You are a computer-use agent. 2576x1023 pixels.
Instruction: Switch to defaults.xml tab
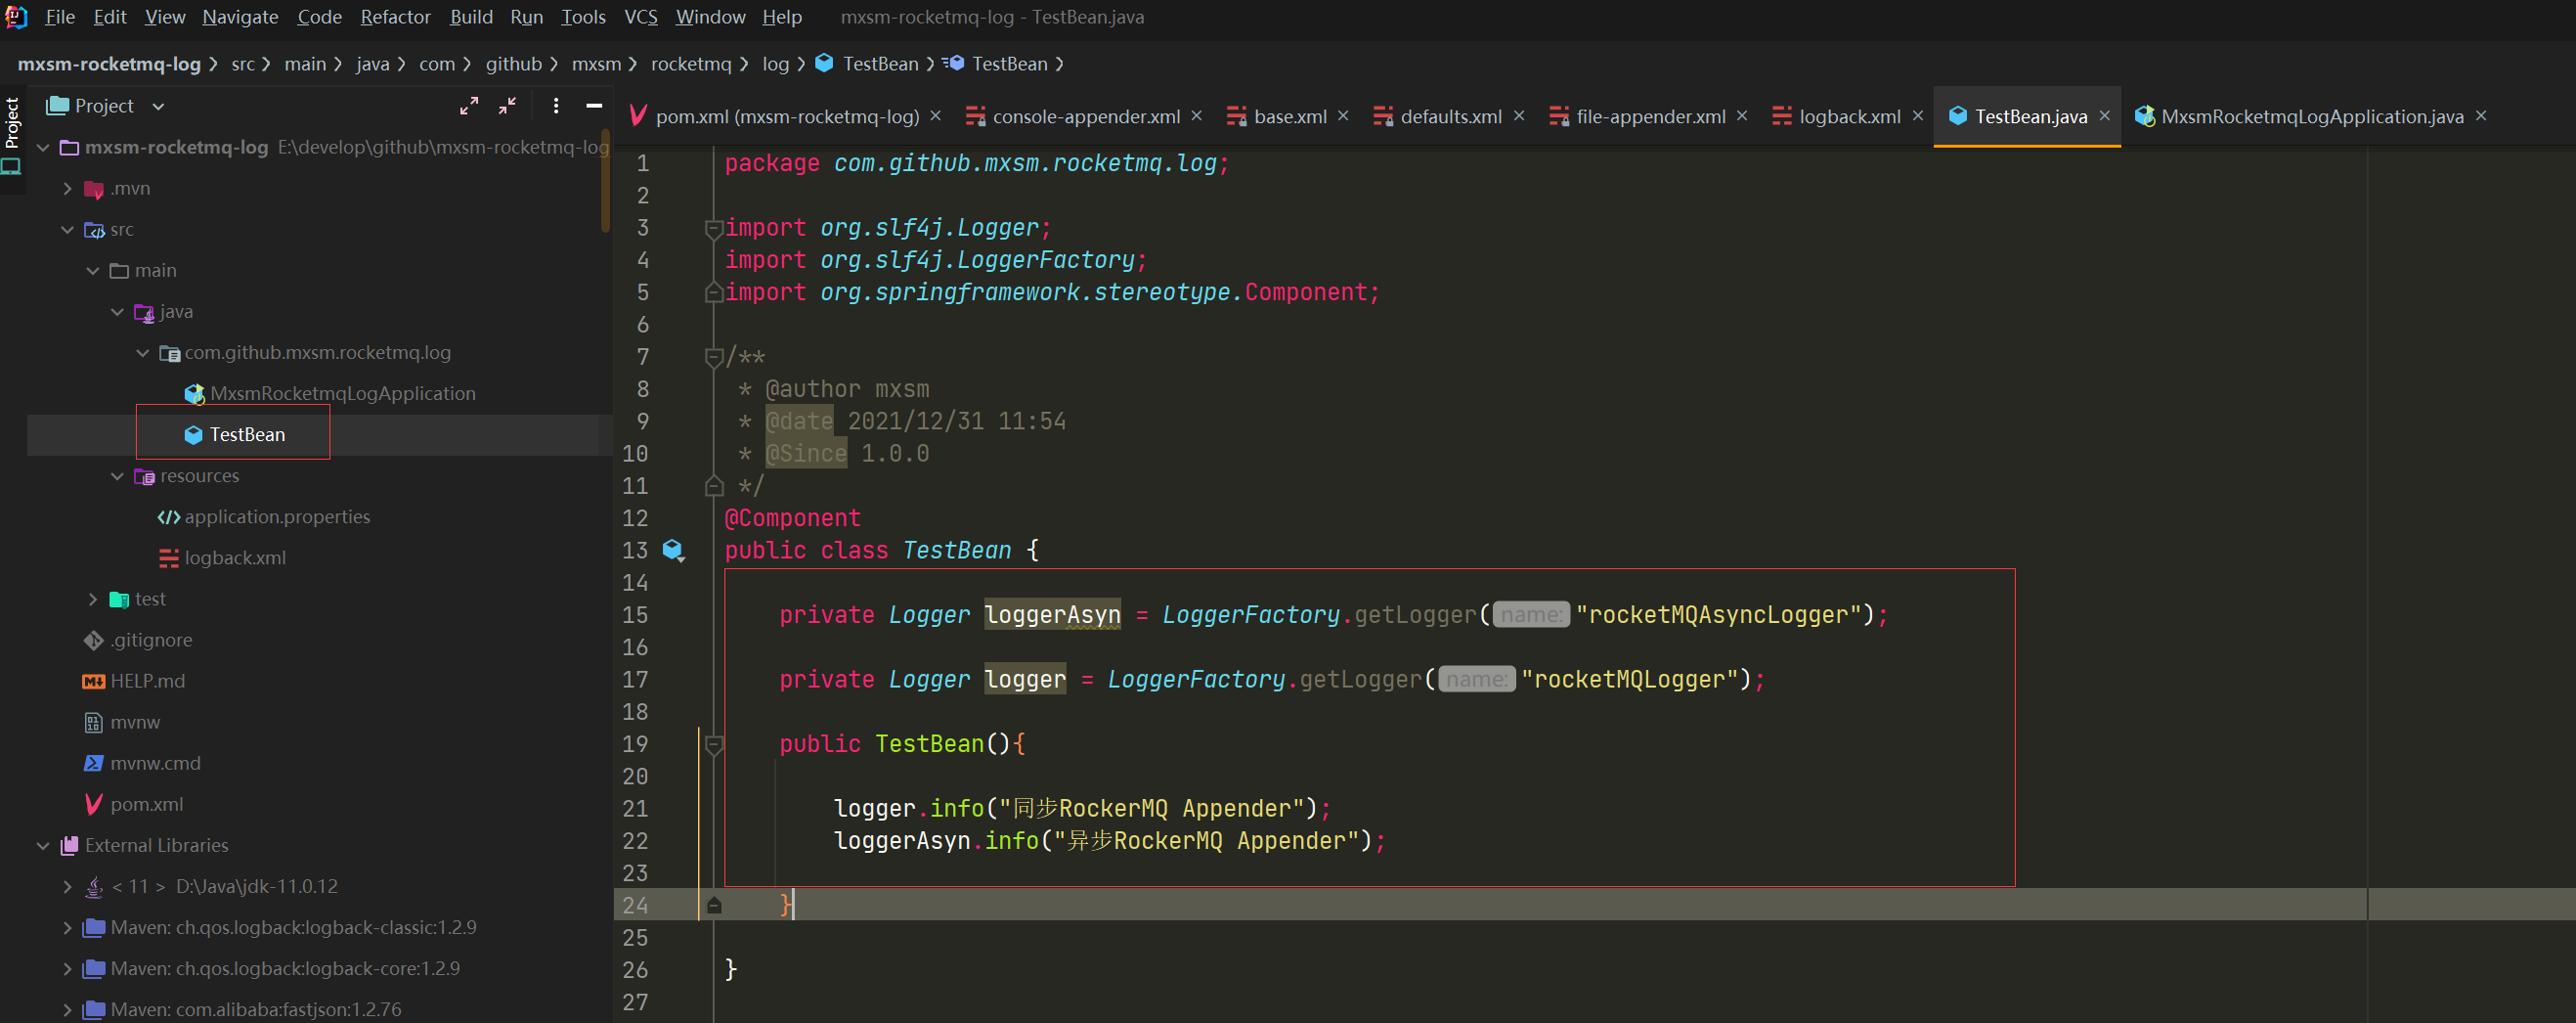pos(1450,116)
